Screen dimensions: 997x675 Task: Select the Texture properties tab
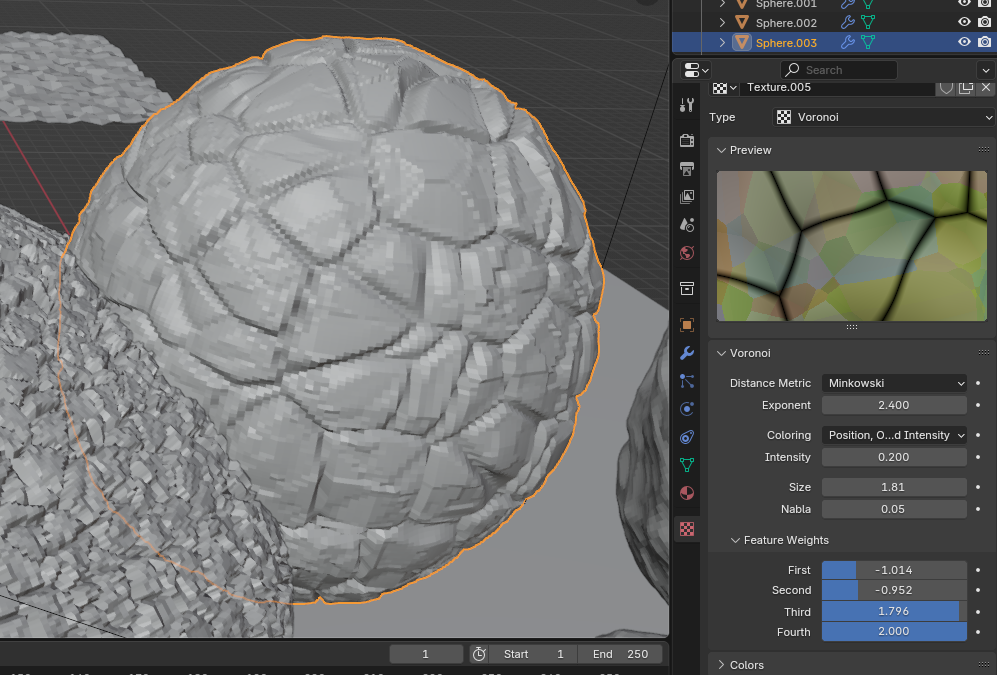tap(686, 529)
